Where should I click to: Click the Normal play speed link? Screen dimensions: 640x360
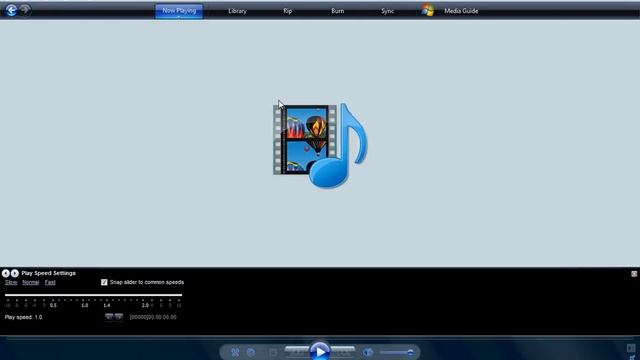(x=31, y=282)
